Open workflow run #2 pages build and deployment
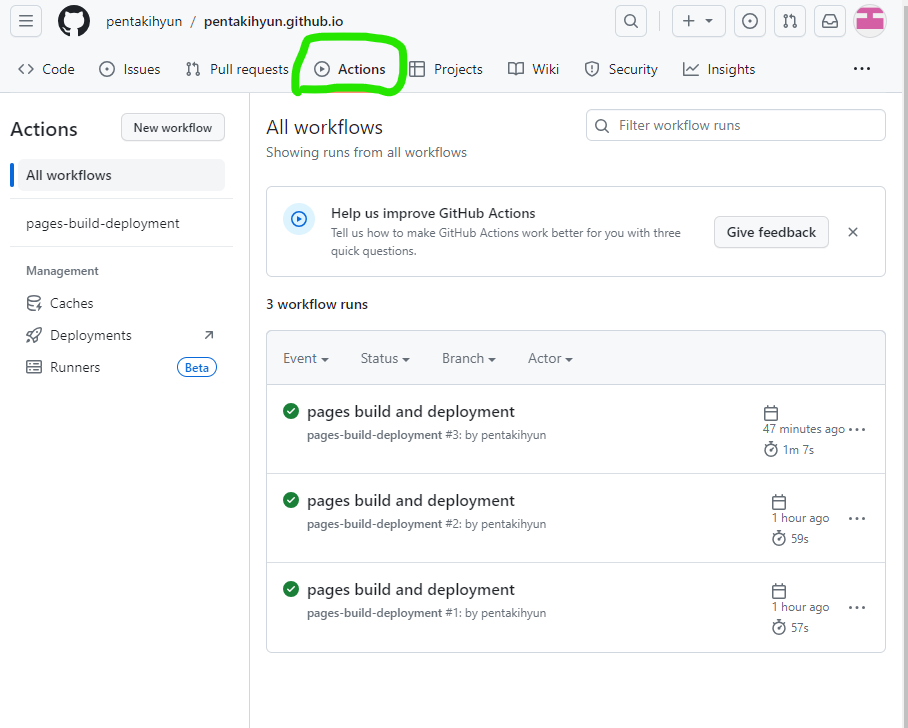The image size is (908, 728). click(x=411, y=500)
